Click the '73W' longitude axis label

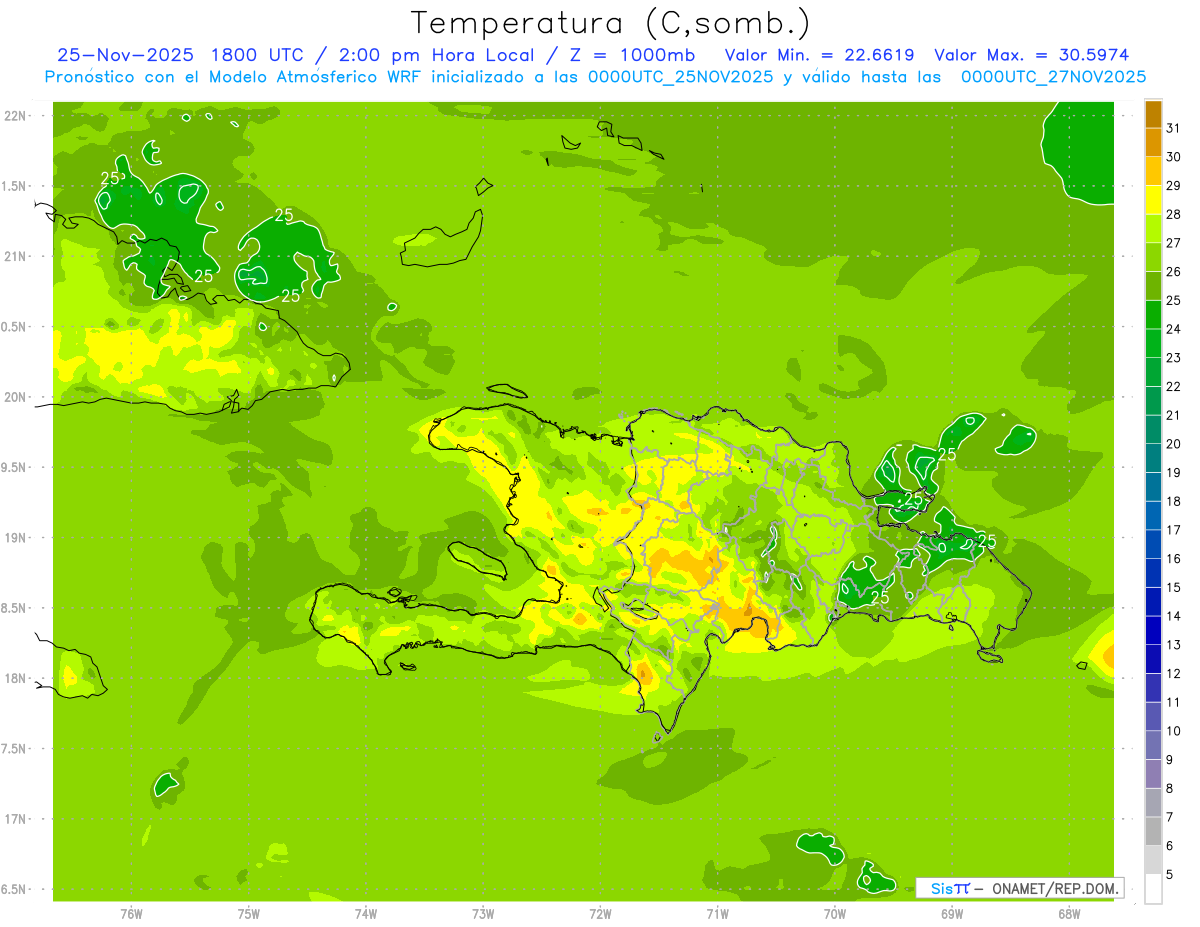coord(483,914)
